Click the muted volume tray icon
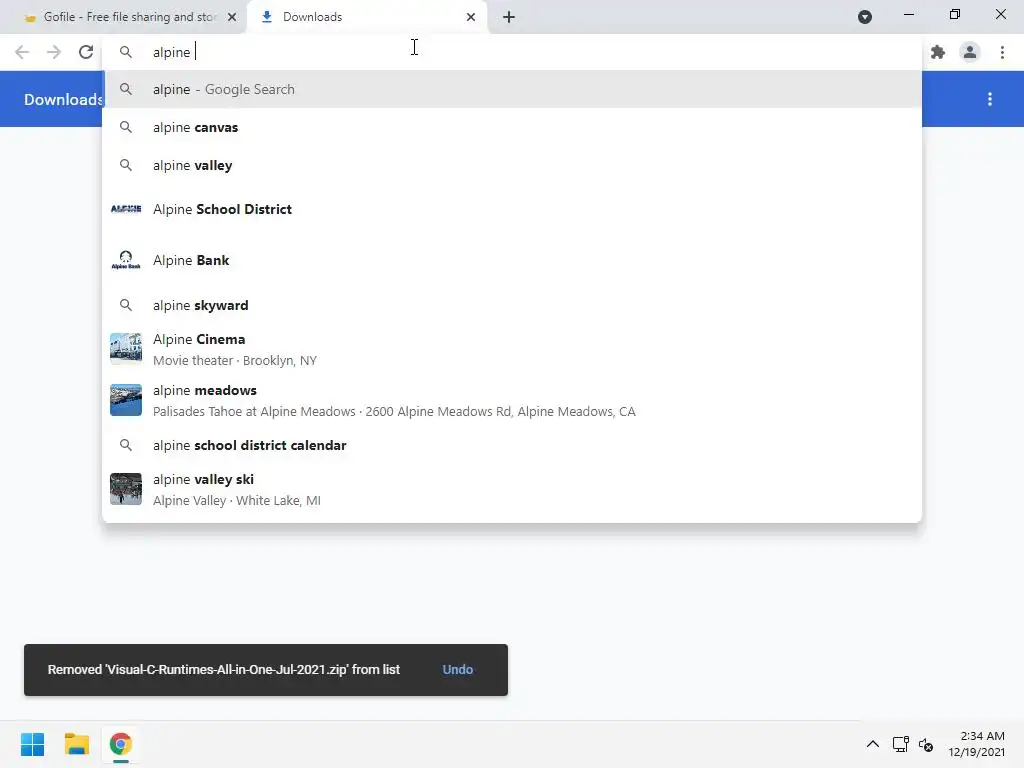Screen dimensions: 1024x768 (x=925, y=744)
